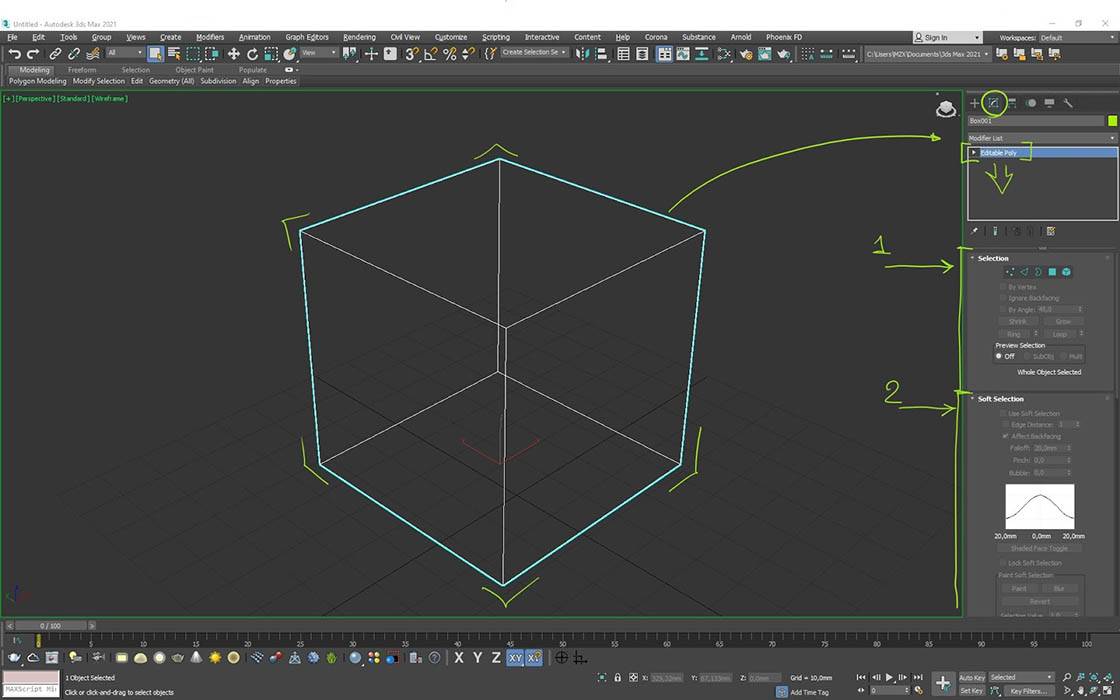1120x700 pixels.
Task: Open the Key Filters dialog button
Action: (1028, 691)
